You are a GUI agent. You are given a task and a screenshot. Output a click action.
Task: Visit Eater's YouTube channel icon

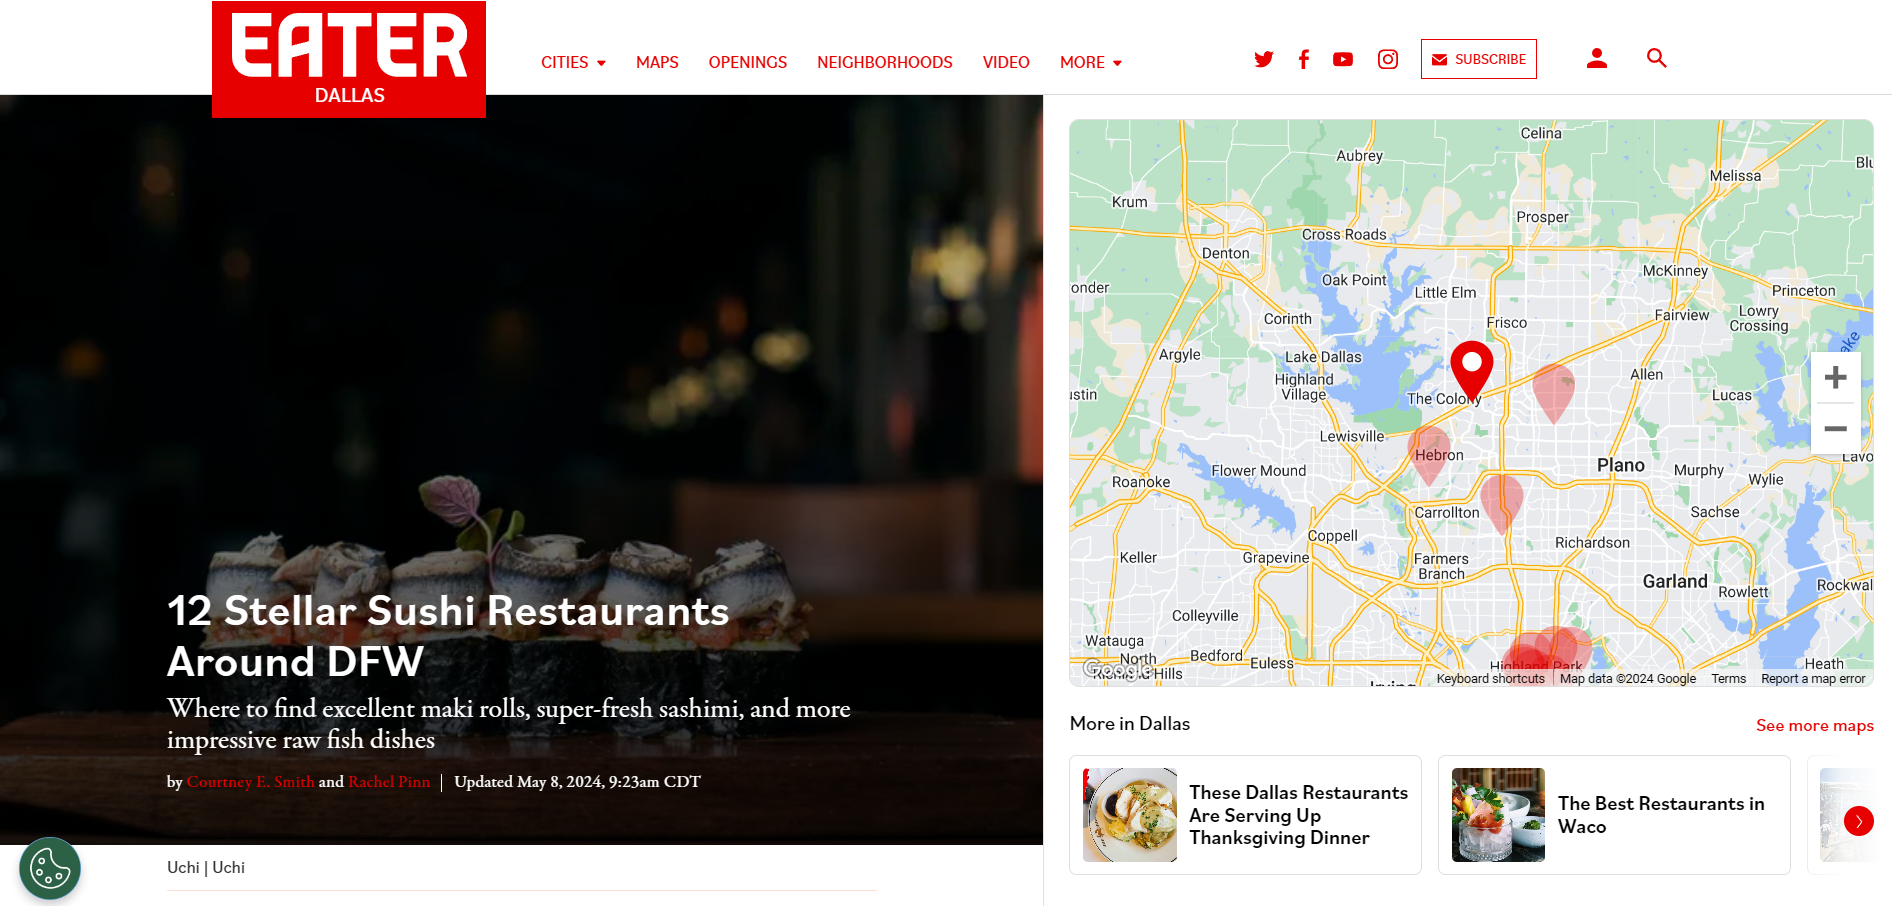coord(1343,59)
